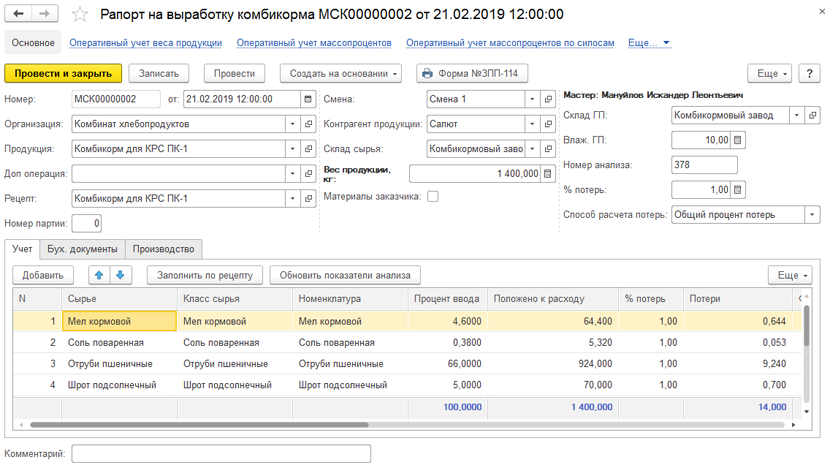
Task: Open Оперативный учет массопроцентов link
Action: coord(314,43)
